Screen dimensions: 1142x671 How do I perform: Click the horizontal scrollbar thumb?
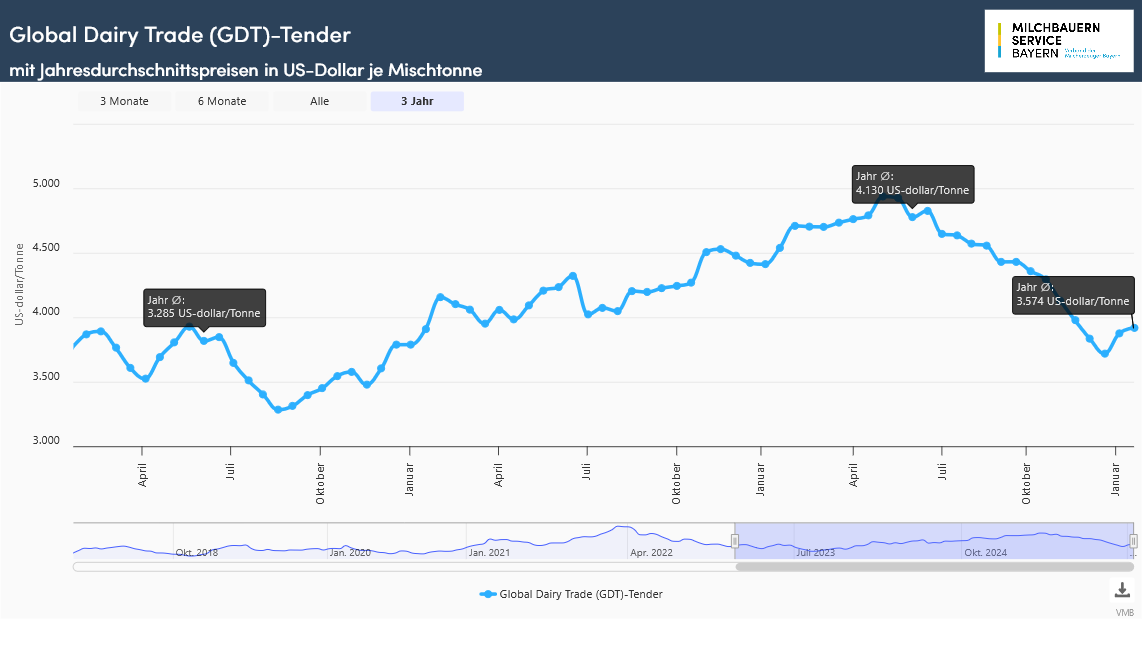tap(934, 567)
